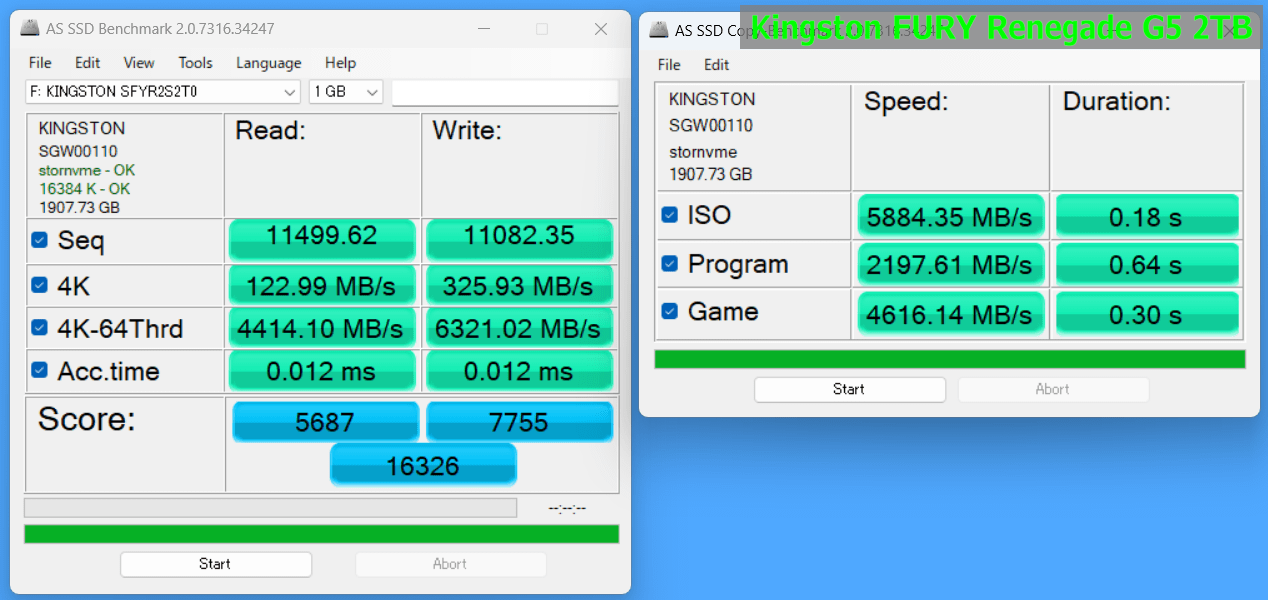Uncheck the Game copy test
The image size is (1268, 600).
pos(670,311)
